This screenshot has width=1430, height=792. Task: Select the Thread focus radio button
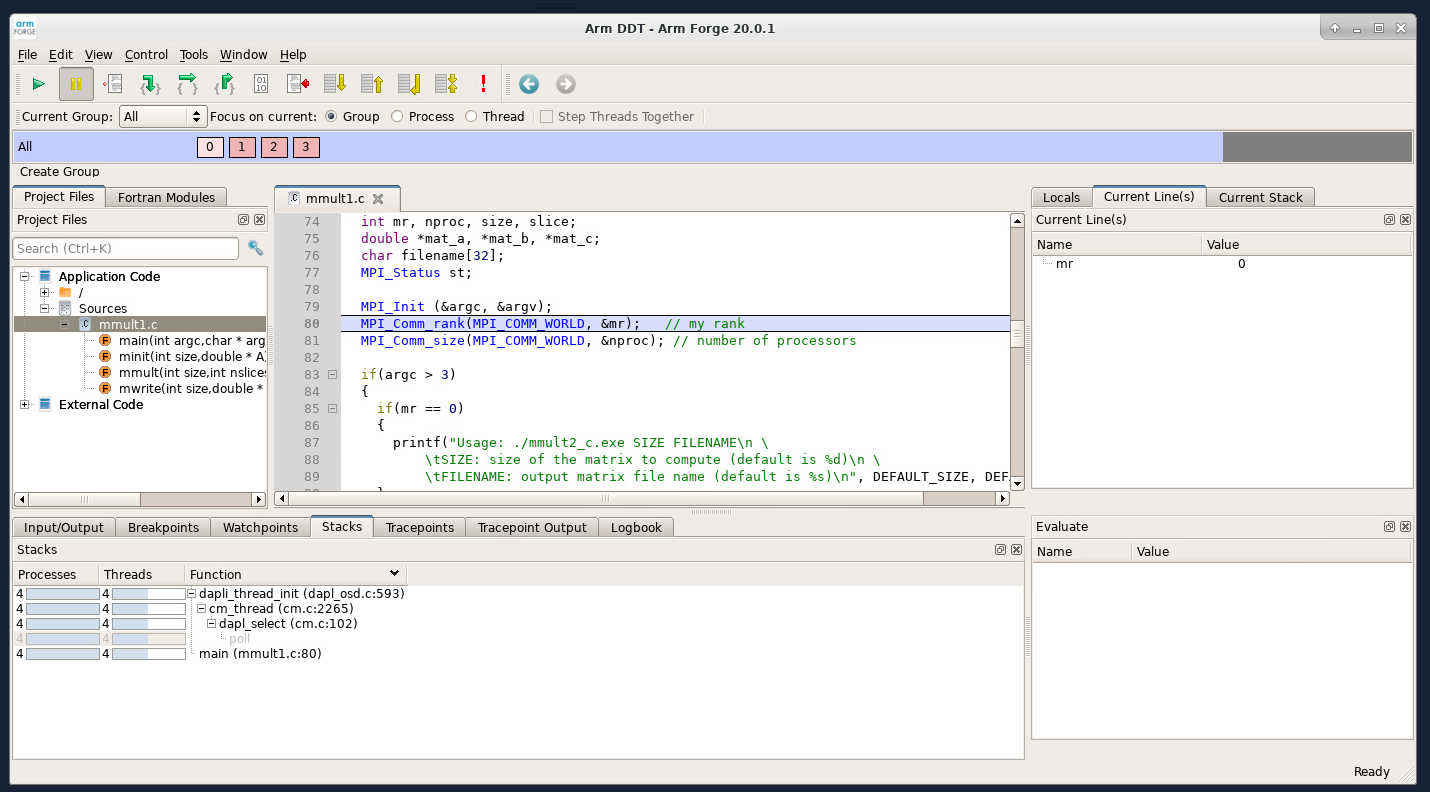pos(471,117)
